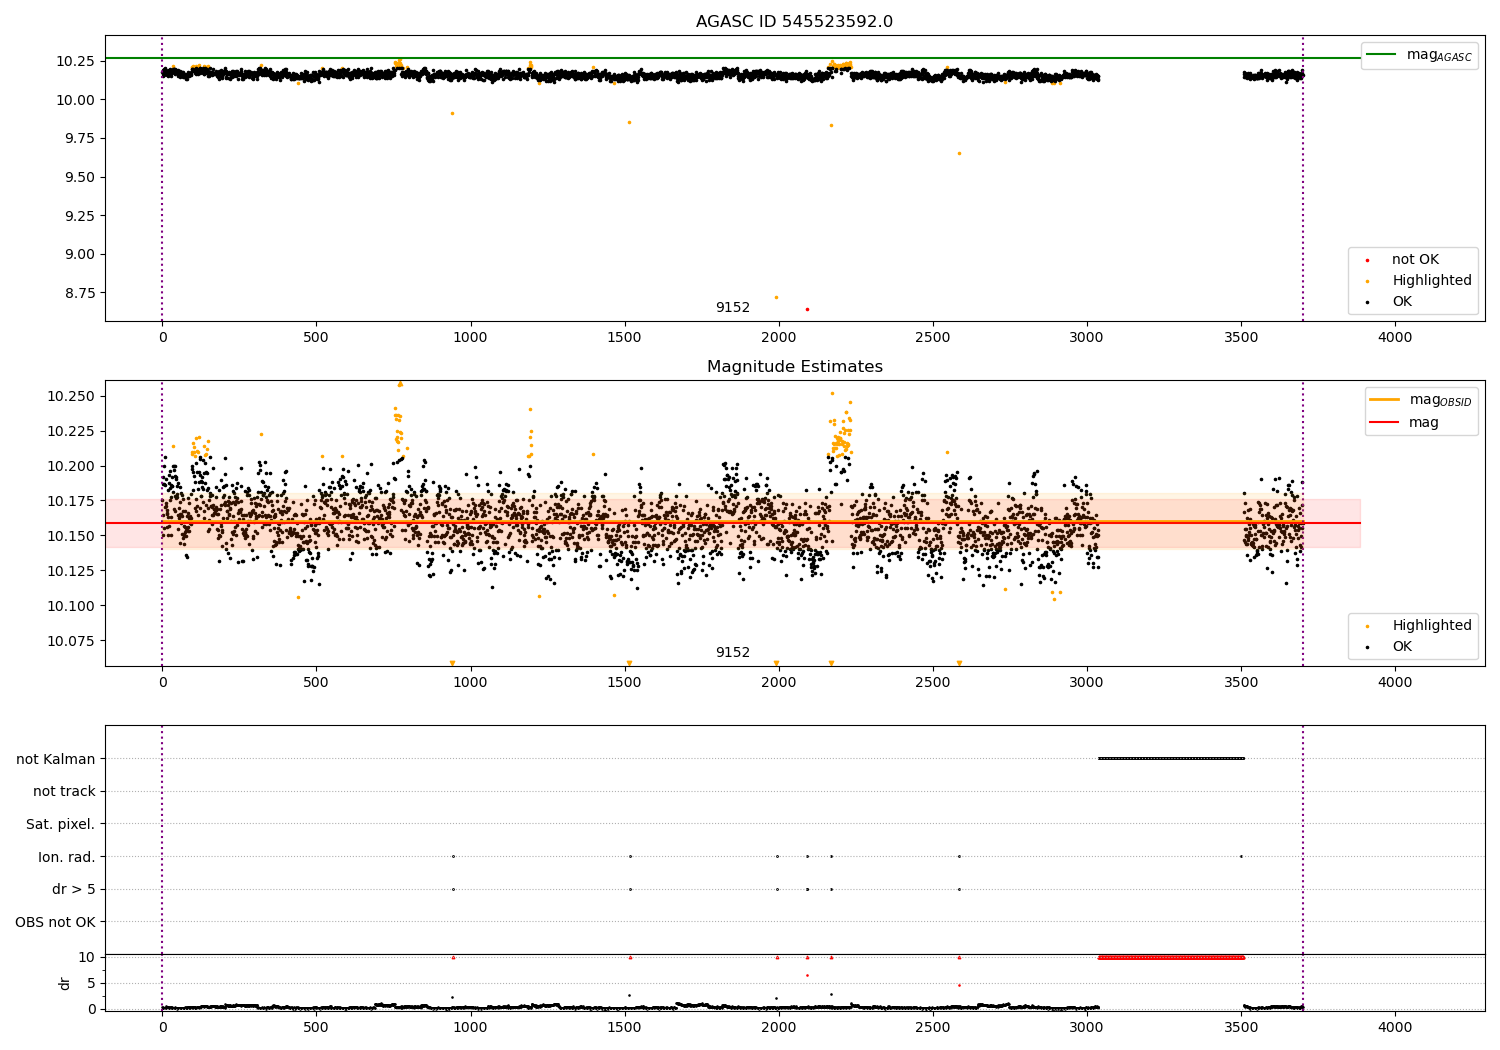Click 'Highlighted' in the top panel legend

pos(1431,281)
